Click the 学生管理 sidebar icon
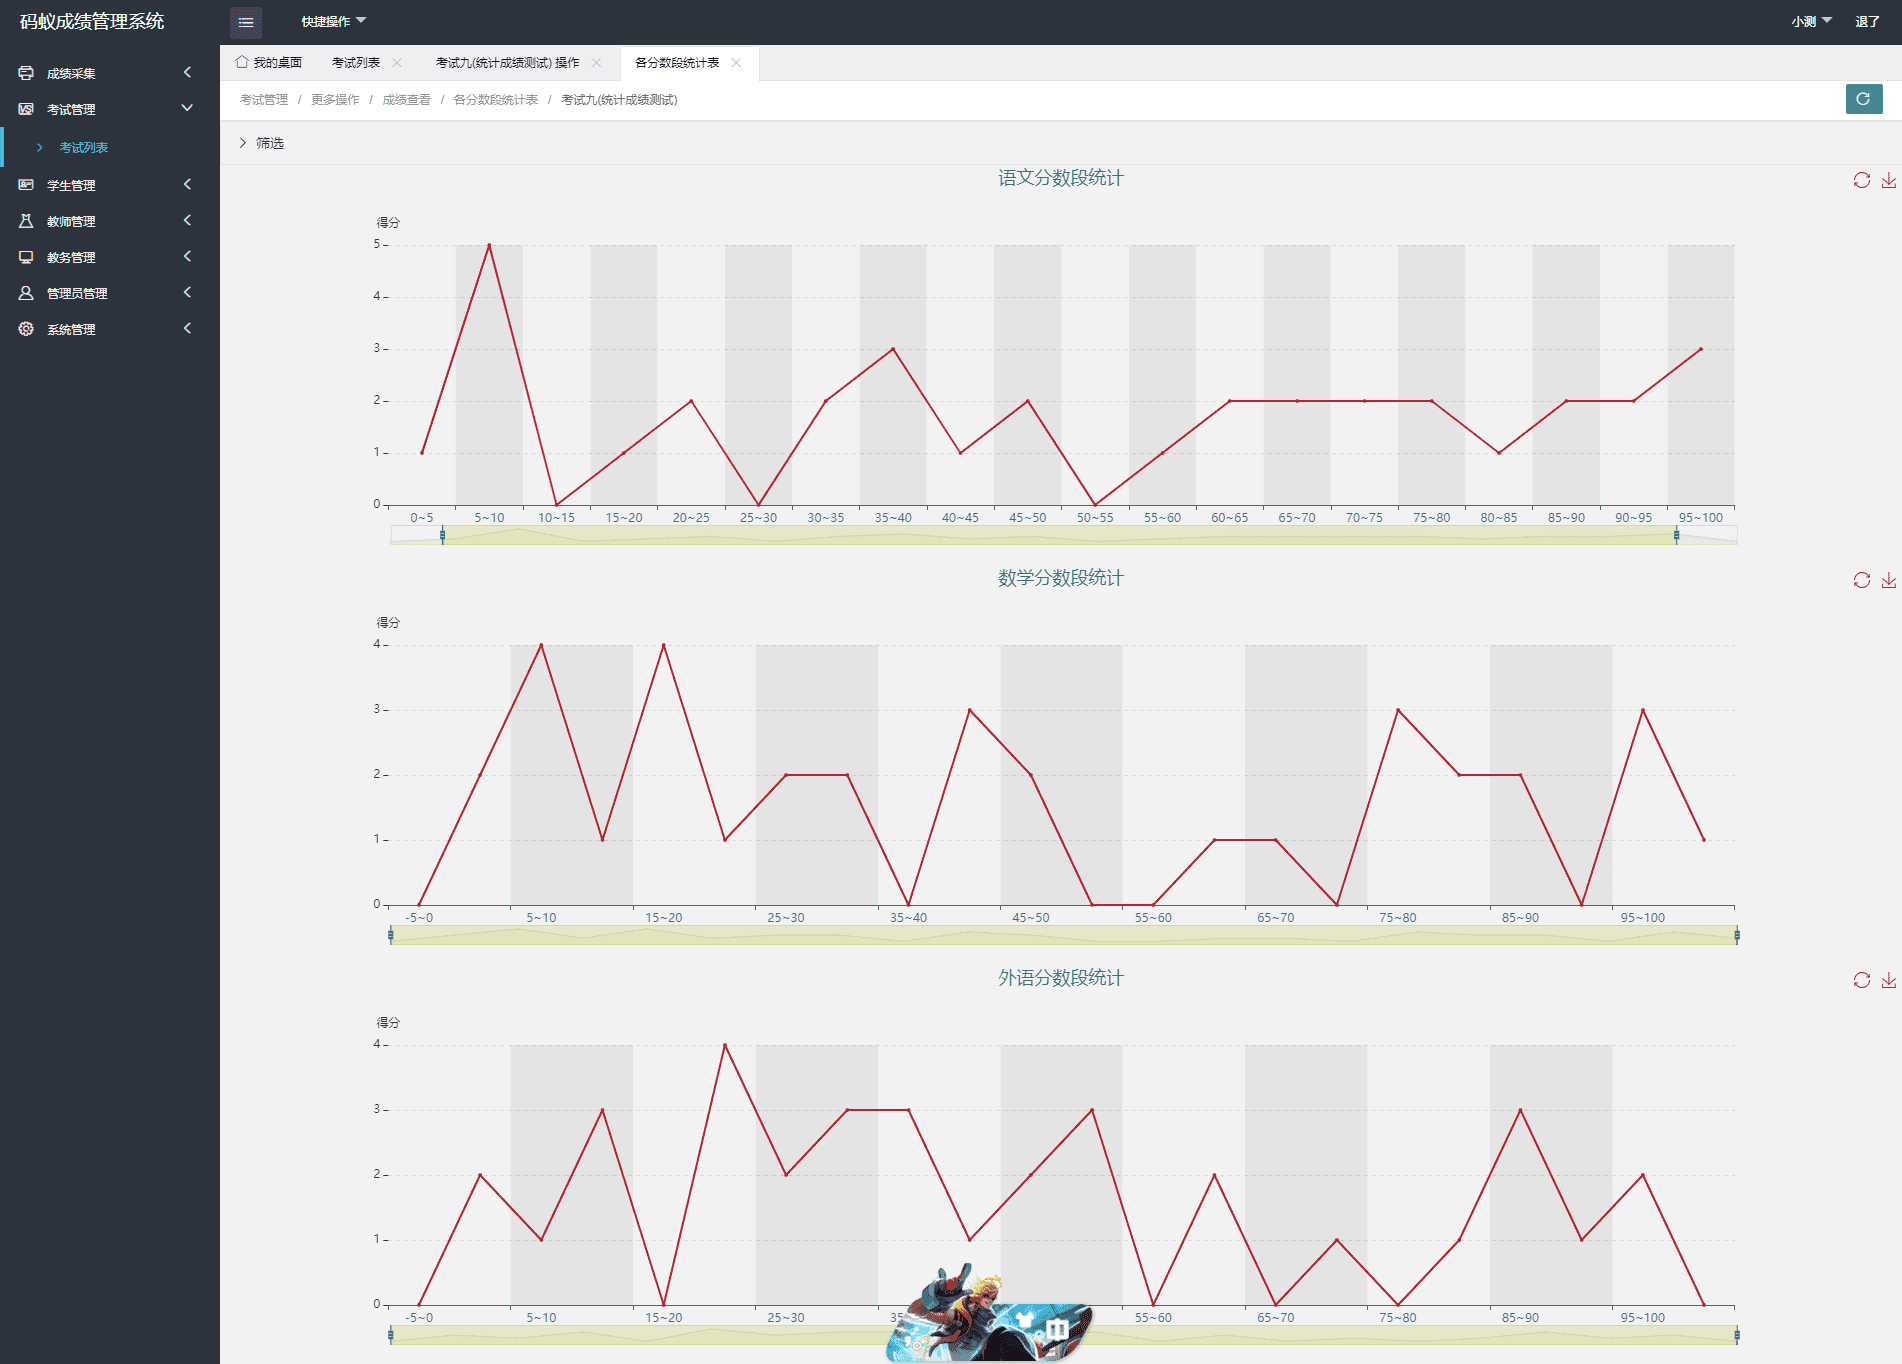Screen dimensions: 1902x1364 pos(26,185)
